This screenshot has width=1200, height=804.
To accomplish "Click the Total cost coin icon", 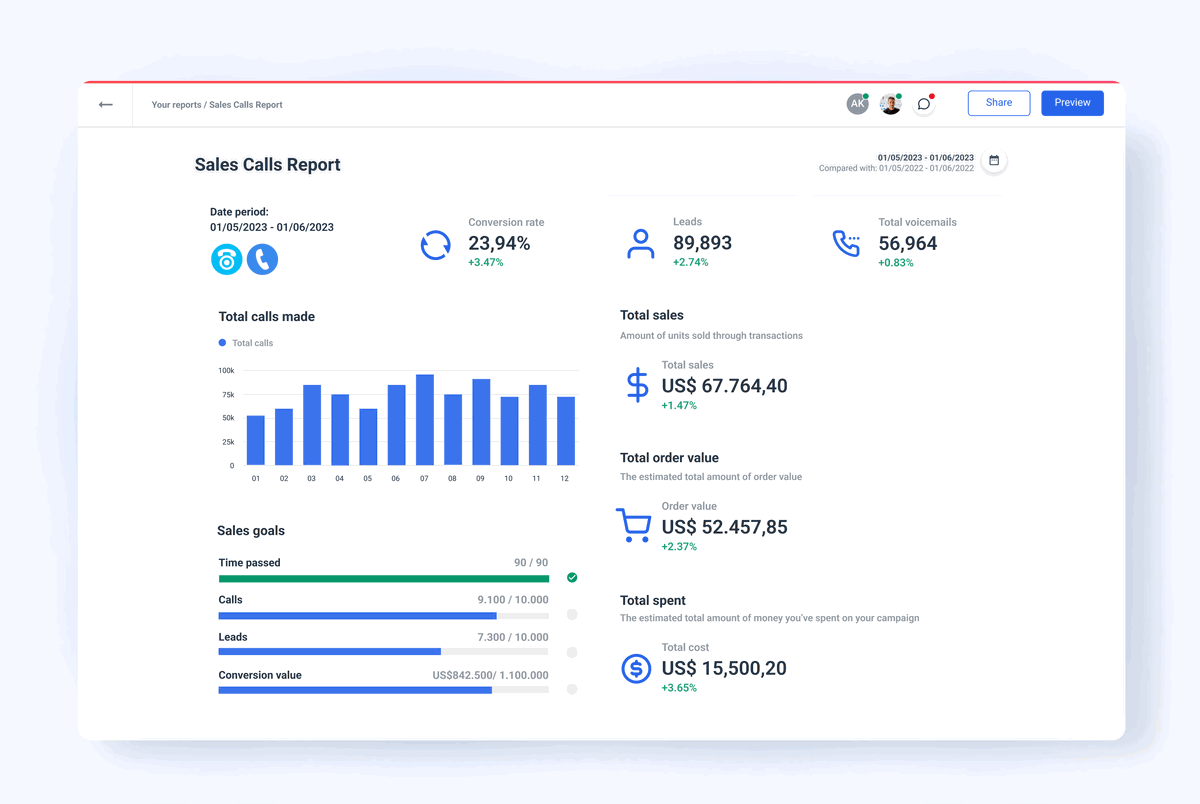I will [x=637, y=668].
